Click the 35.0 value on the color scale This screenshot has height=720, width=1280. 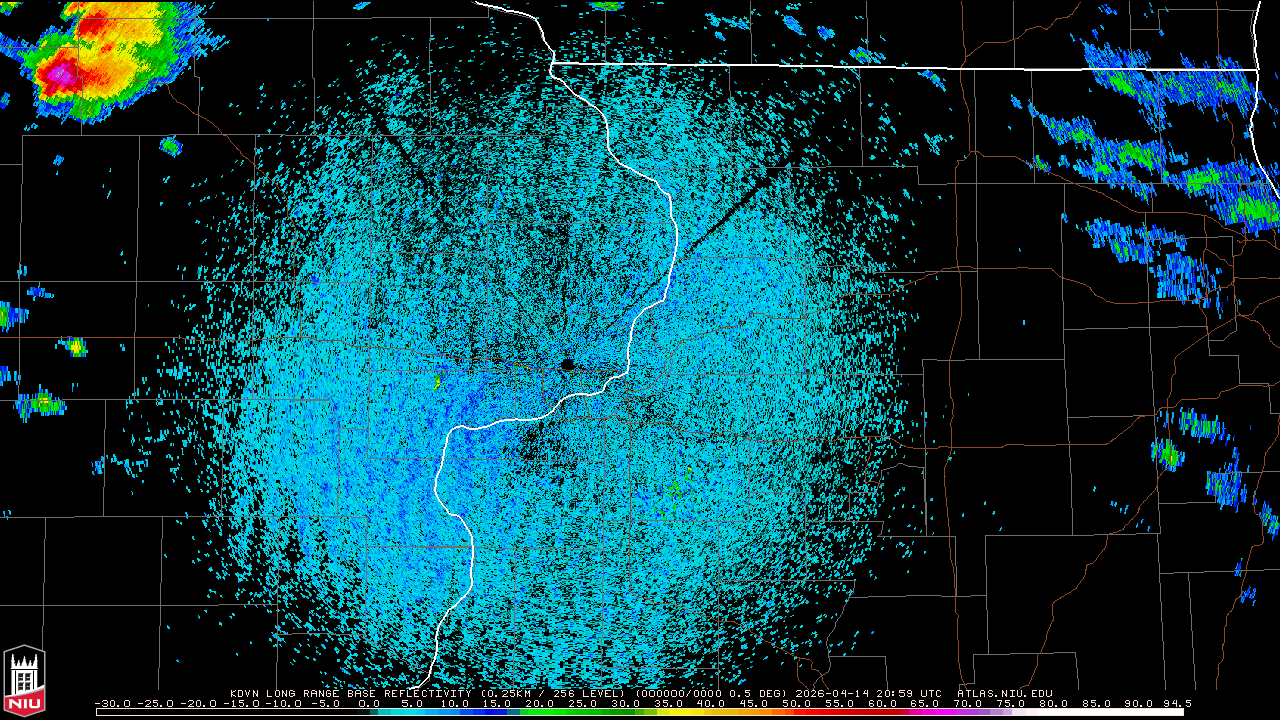pos(671,703)
